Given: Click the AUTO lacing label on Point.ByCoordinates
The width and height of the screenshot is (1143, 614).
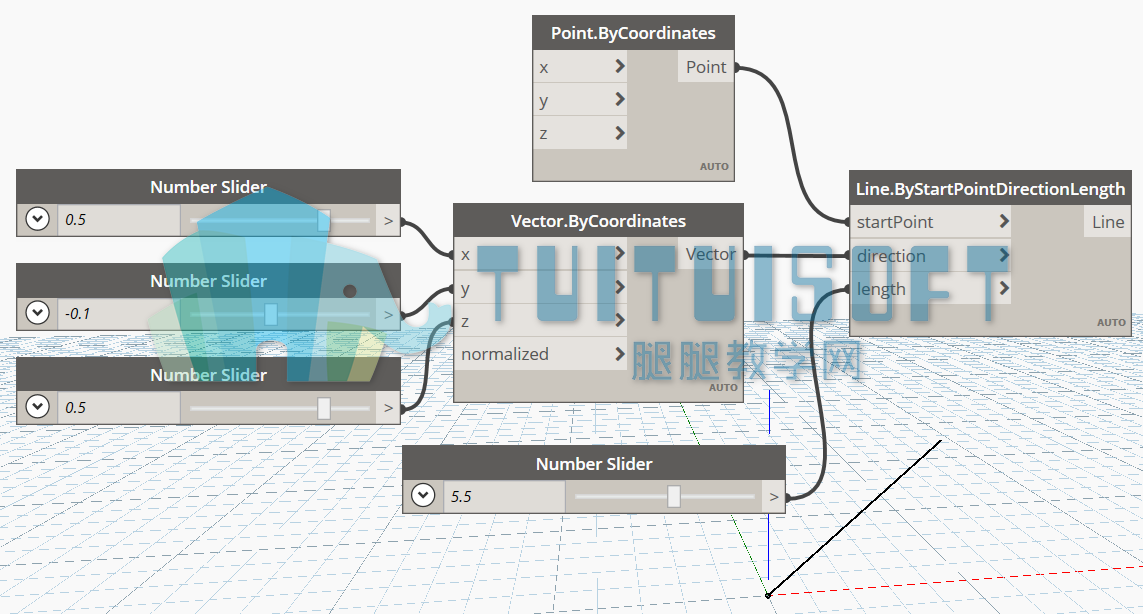Looking at the screenshot, I should (x=714, y=166).
